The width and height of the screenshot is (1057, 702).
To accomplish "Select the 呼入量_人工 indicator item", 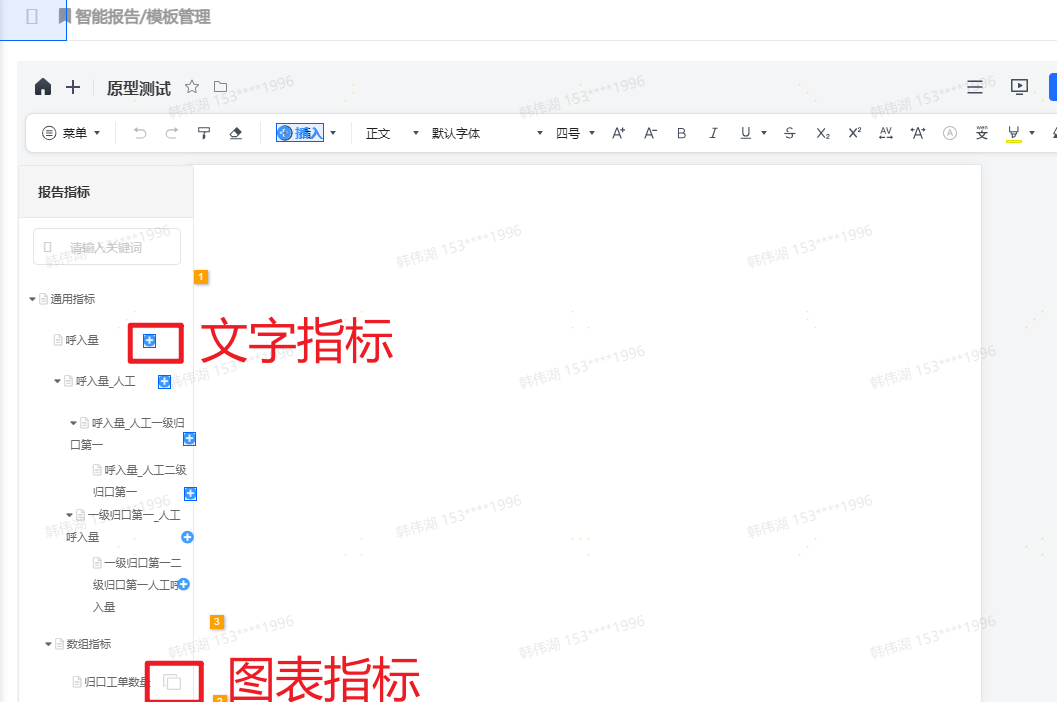I will (105, 381).
